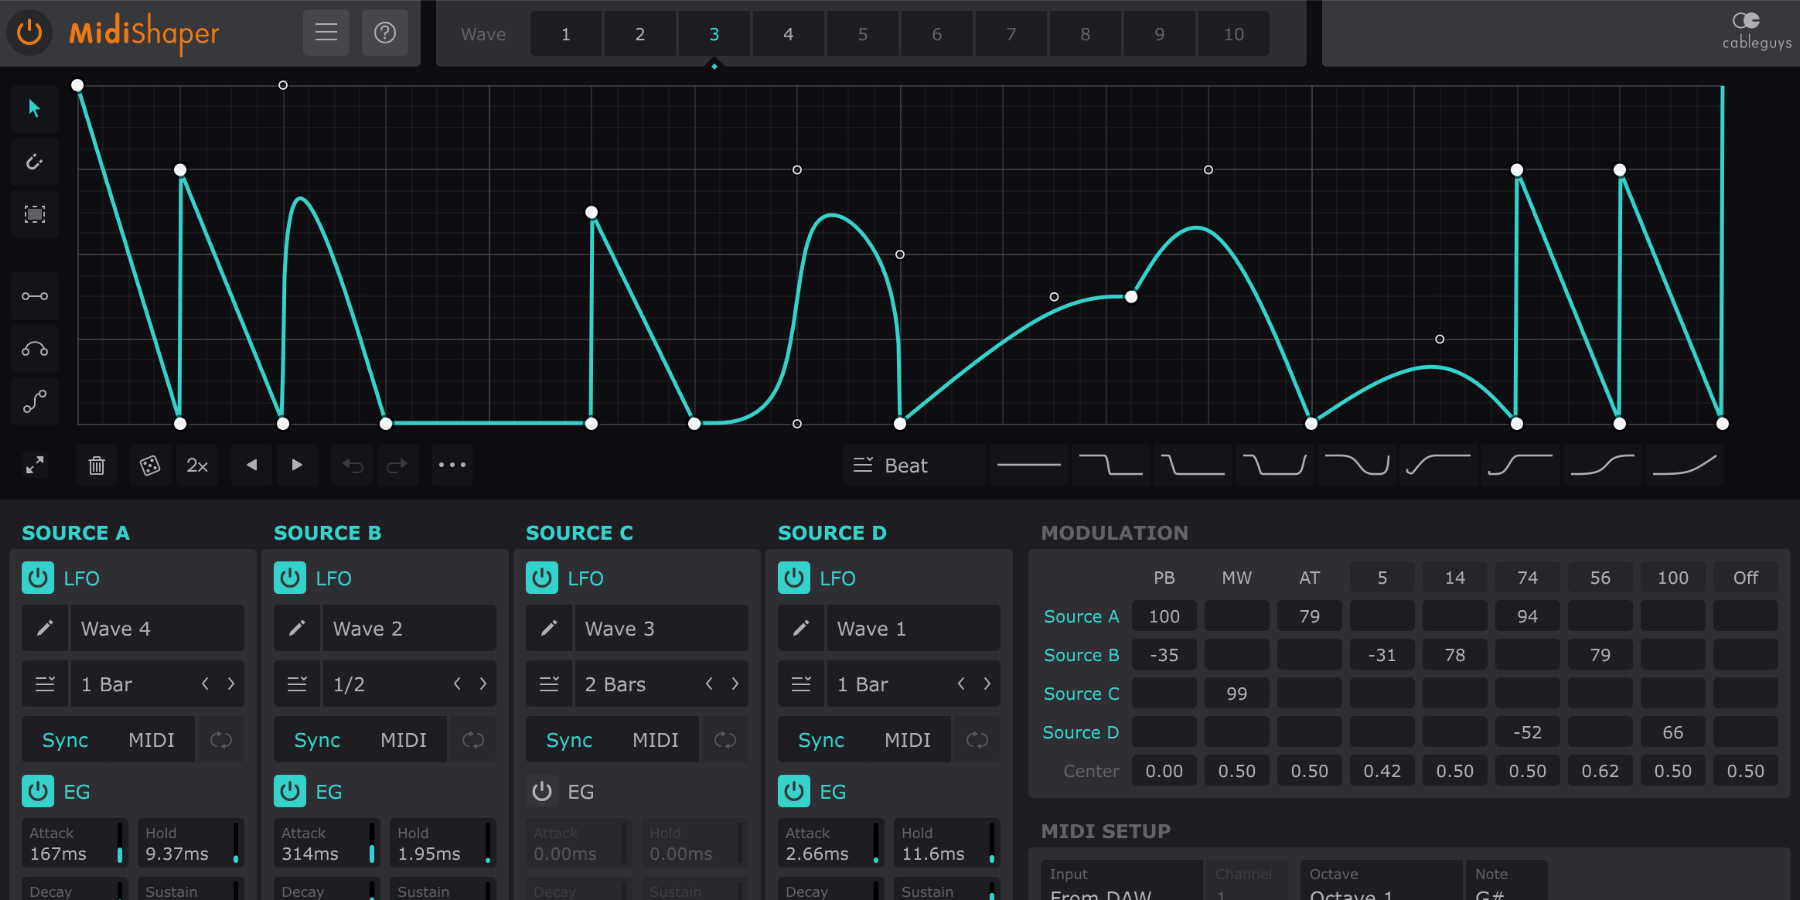1800x900 pixels.
Task: Click the Sync button in Source D
Action: pos(820,739)
